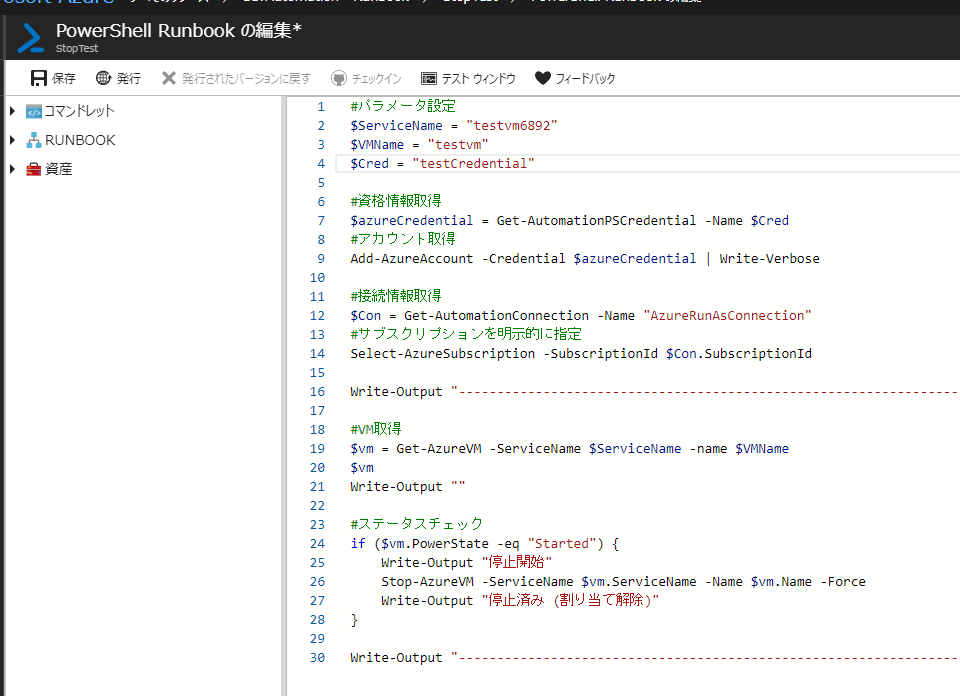
Task: Click the フィードバック button label
Action: pos(585,78)
